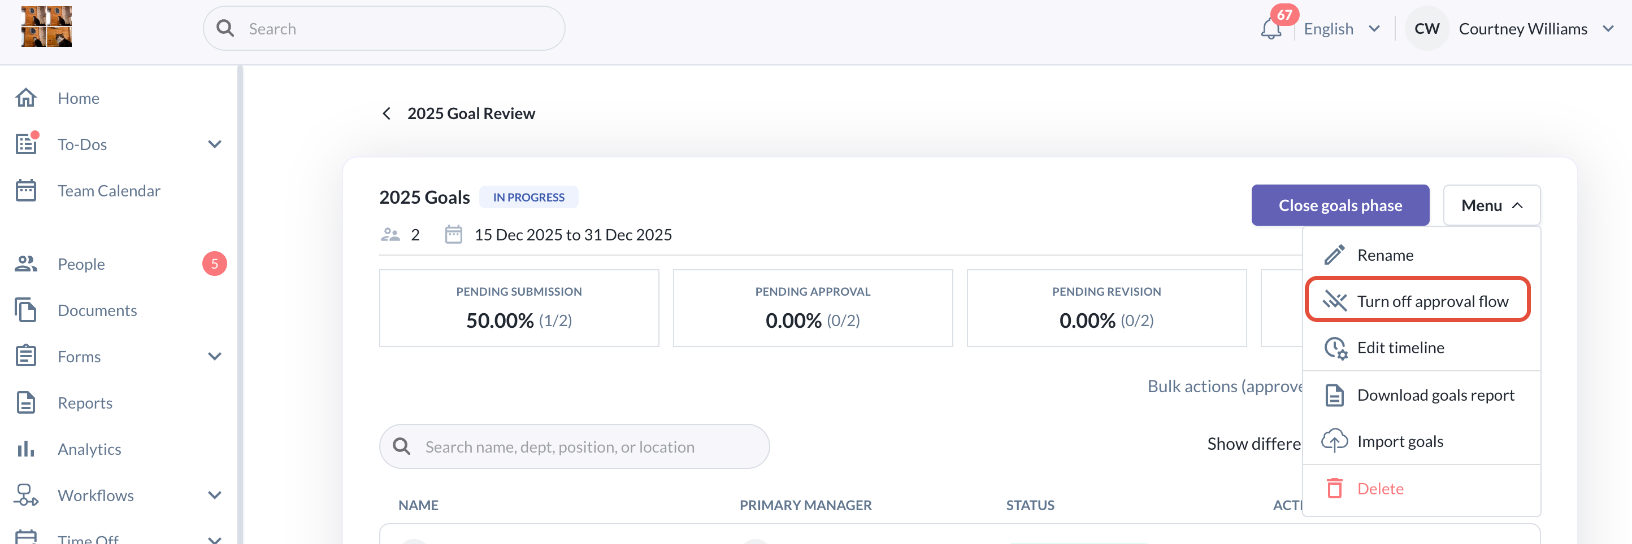Click the calendar icon beside the date range

click(453, 234)
